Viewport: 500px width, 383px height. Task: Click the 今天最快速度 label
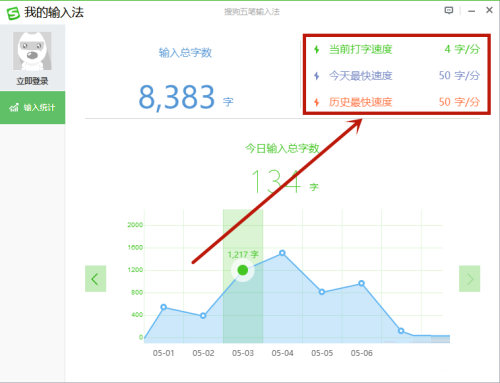click(x=360, y=76)
